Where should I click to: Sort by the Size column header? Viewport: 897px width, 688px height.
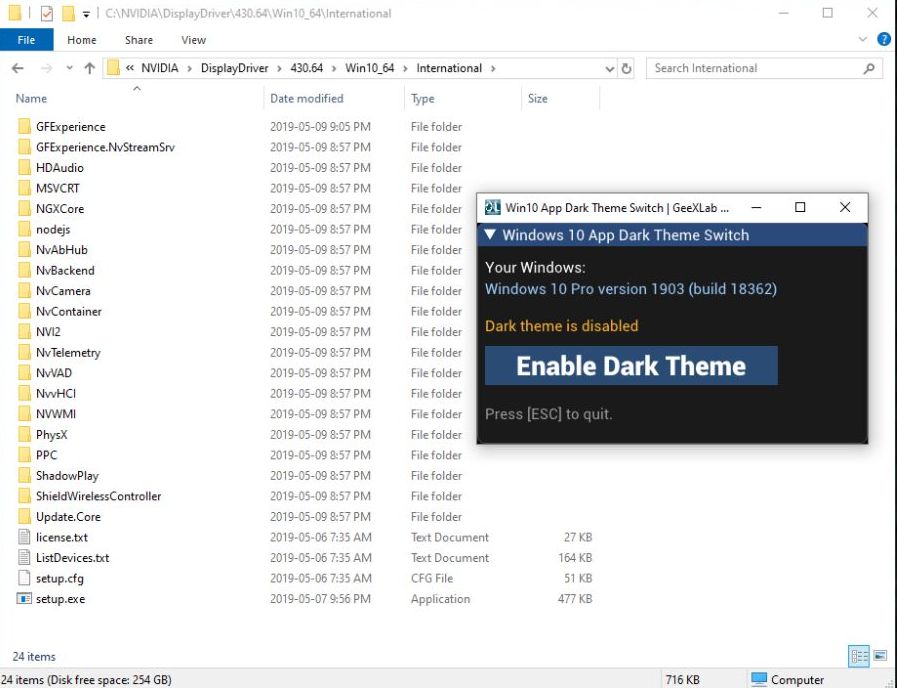(x=538, y=98)
